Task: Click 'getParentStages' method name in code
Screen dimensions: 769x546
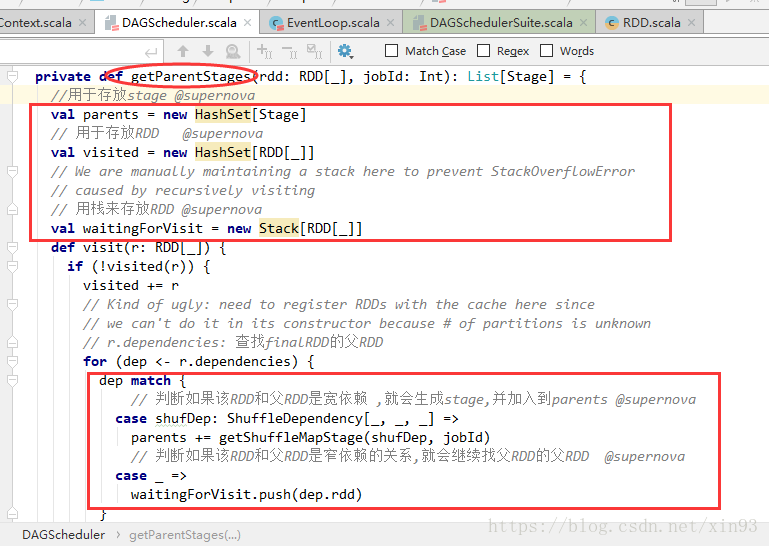Action: click(191, 77)
